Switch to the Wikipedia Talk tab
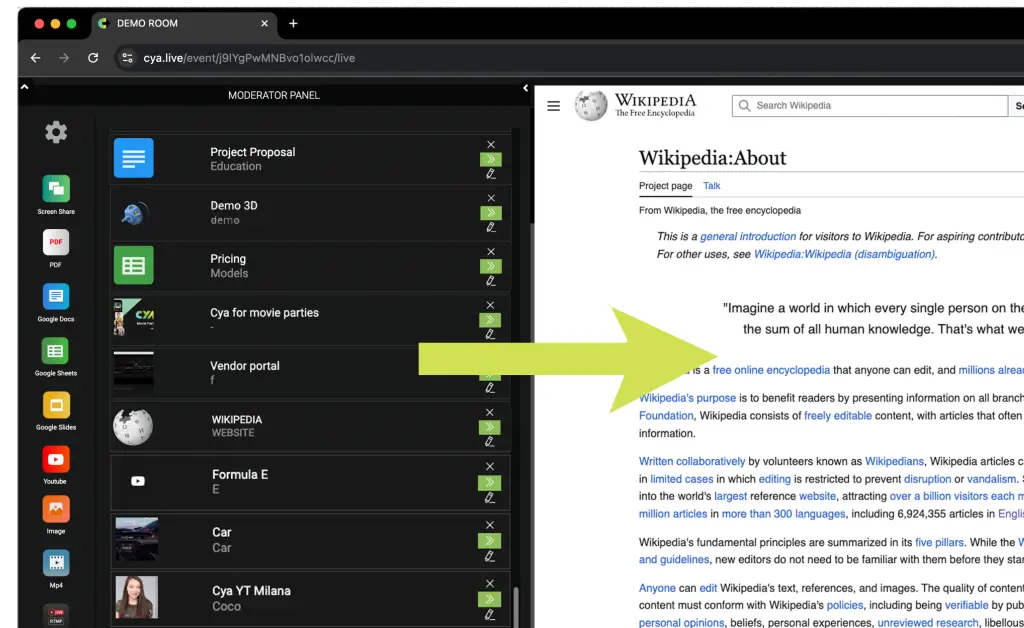Screen dimensions: 1024x628 tap(712, 186)
